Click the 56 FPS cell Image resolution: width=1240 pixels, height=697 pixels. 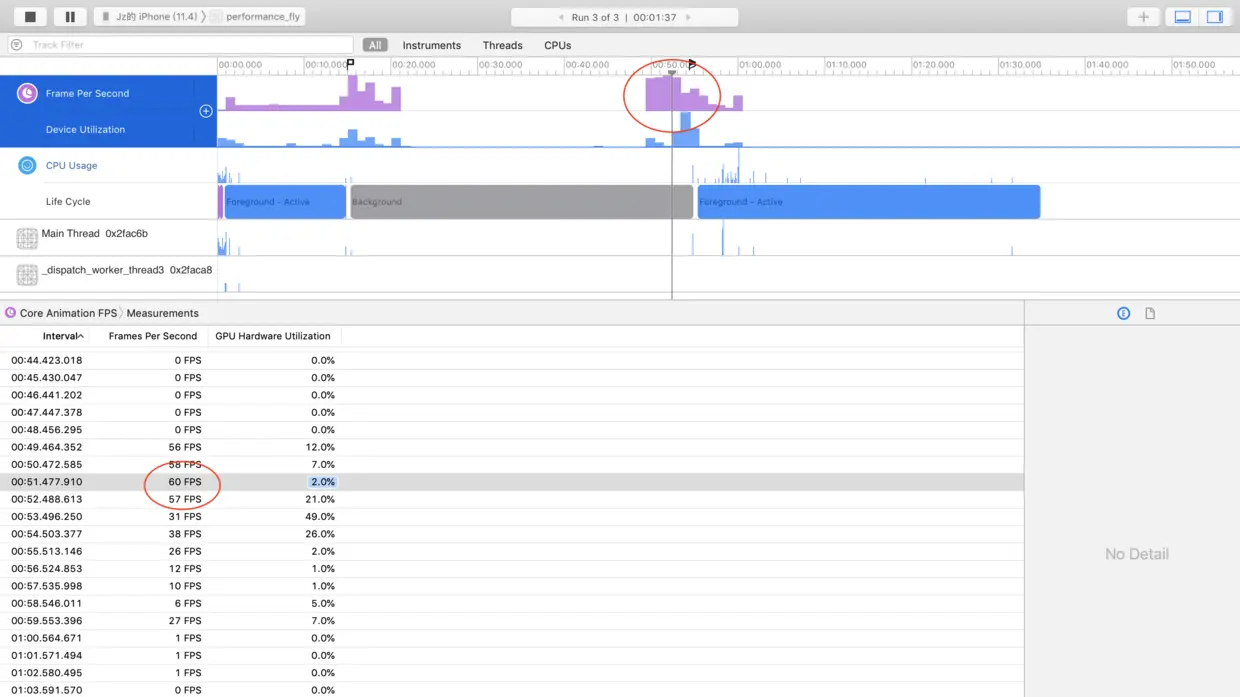click(x=185, y=447)
